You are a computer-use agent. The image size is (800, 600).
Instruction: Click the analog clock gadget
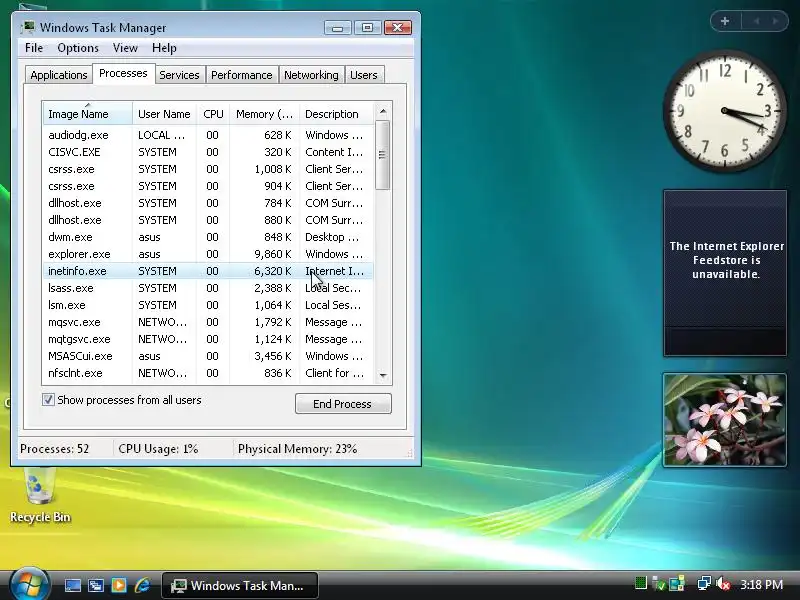[x=724, y=111]
